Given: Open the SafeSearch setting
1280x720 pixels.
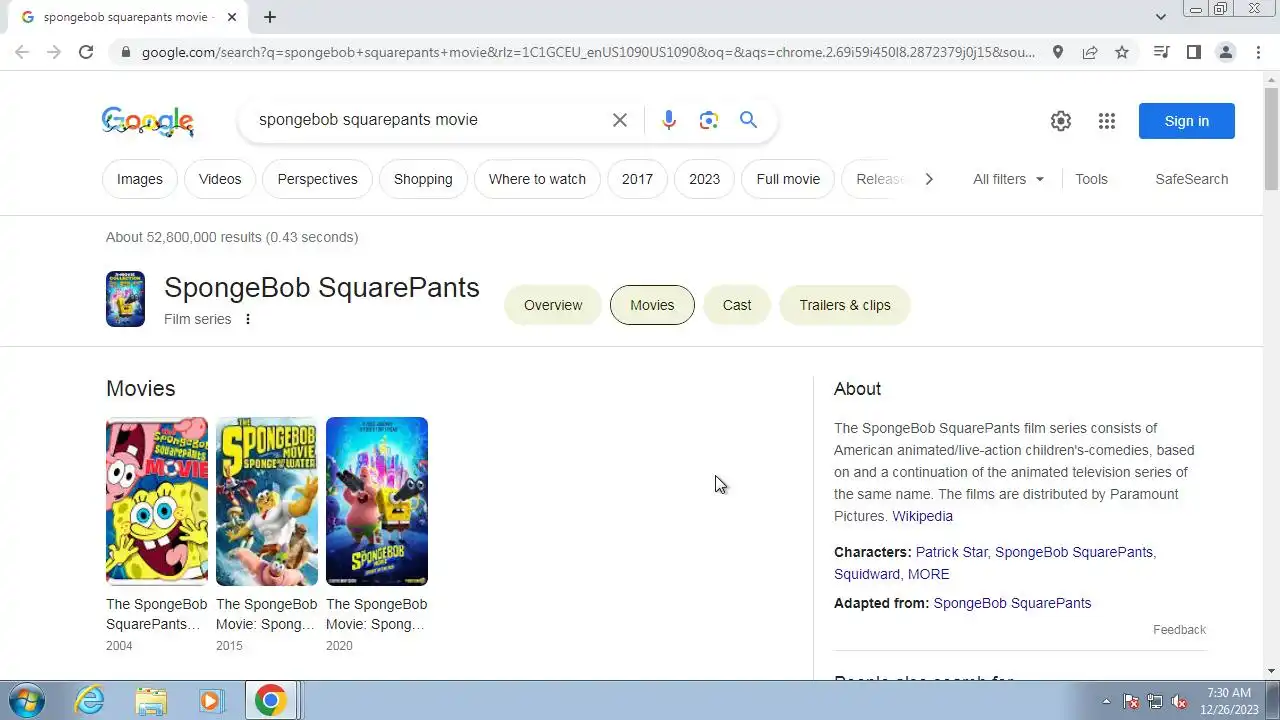Looking at the screenshot, I should coord(1192,179).
